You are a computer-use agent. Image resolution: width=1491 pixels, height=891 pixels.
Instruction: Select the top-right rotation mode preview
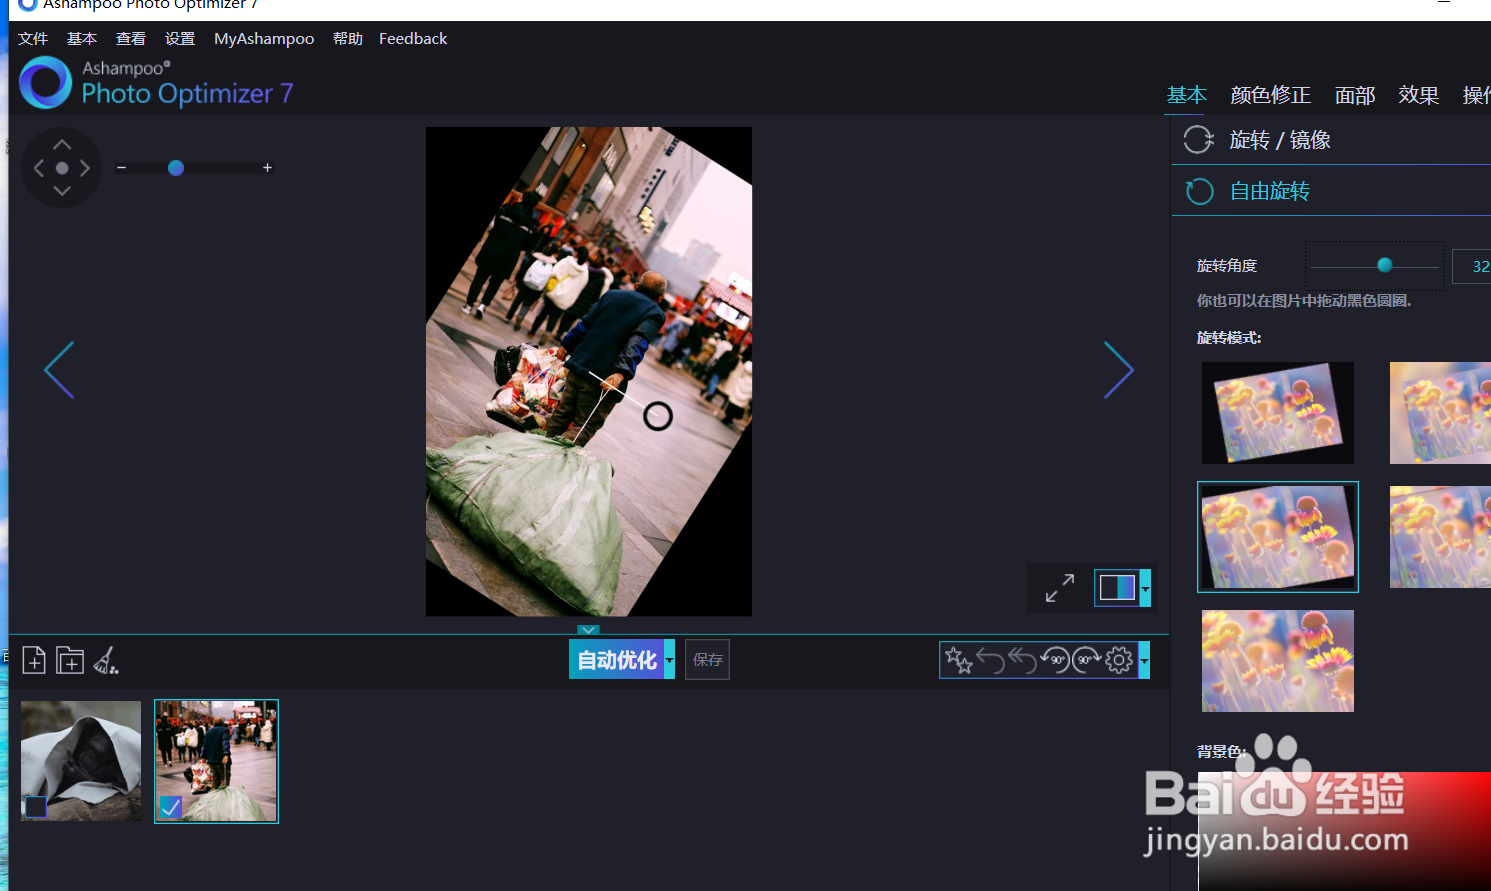coord(1440,413)
